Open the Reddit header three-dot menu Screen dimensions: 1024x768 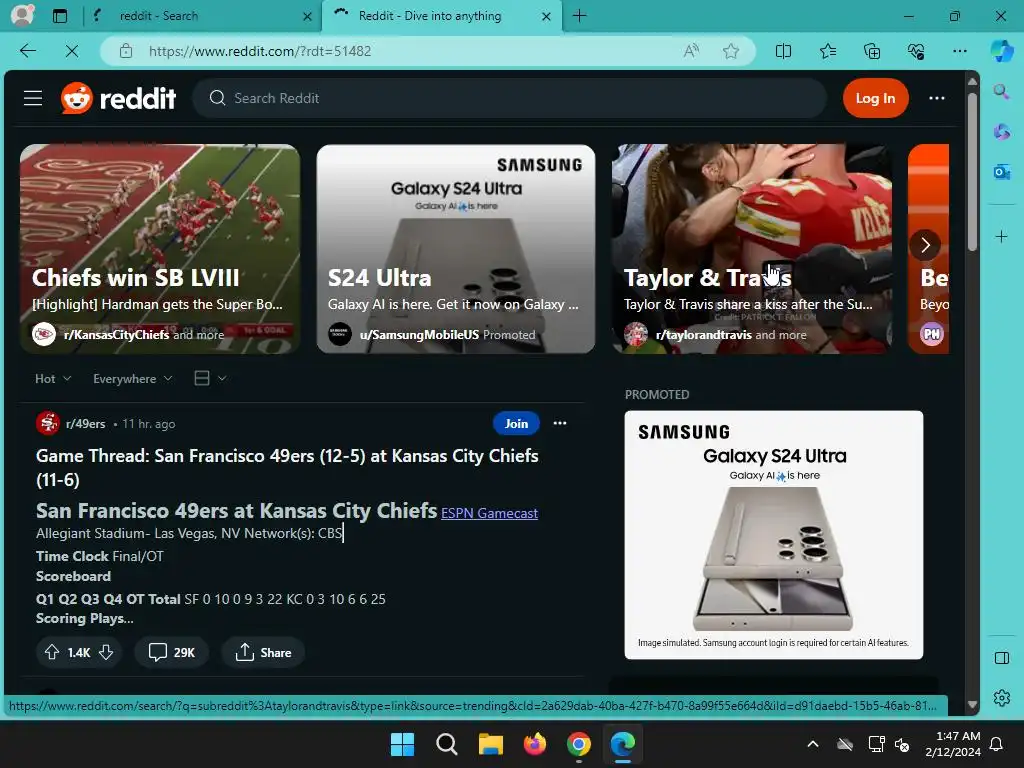tap(936, 98)
